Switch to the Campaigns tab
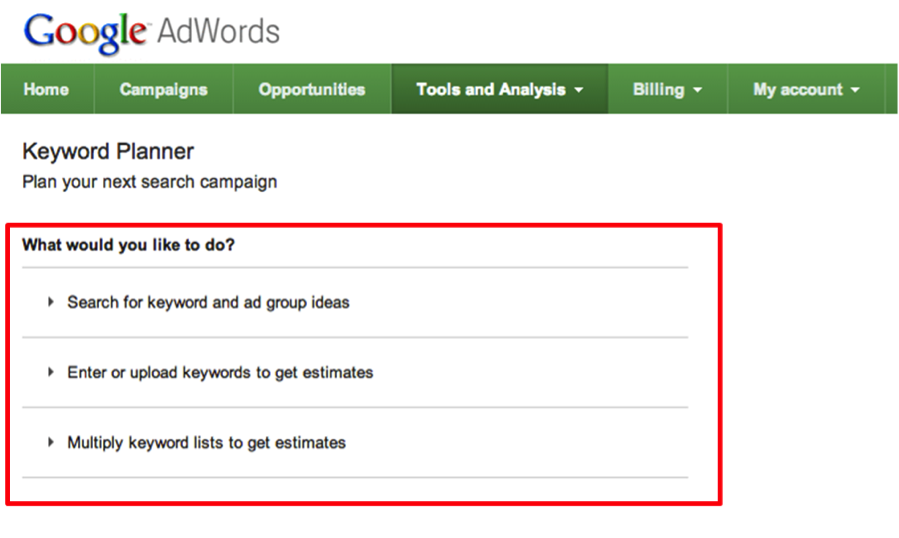The height and width of the screenshot is (538, 899). [x=163, y=89]
